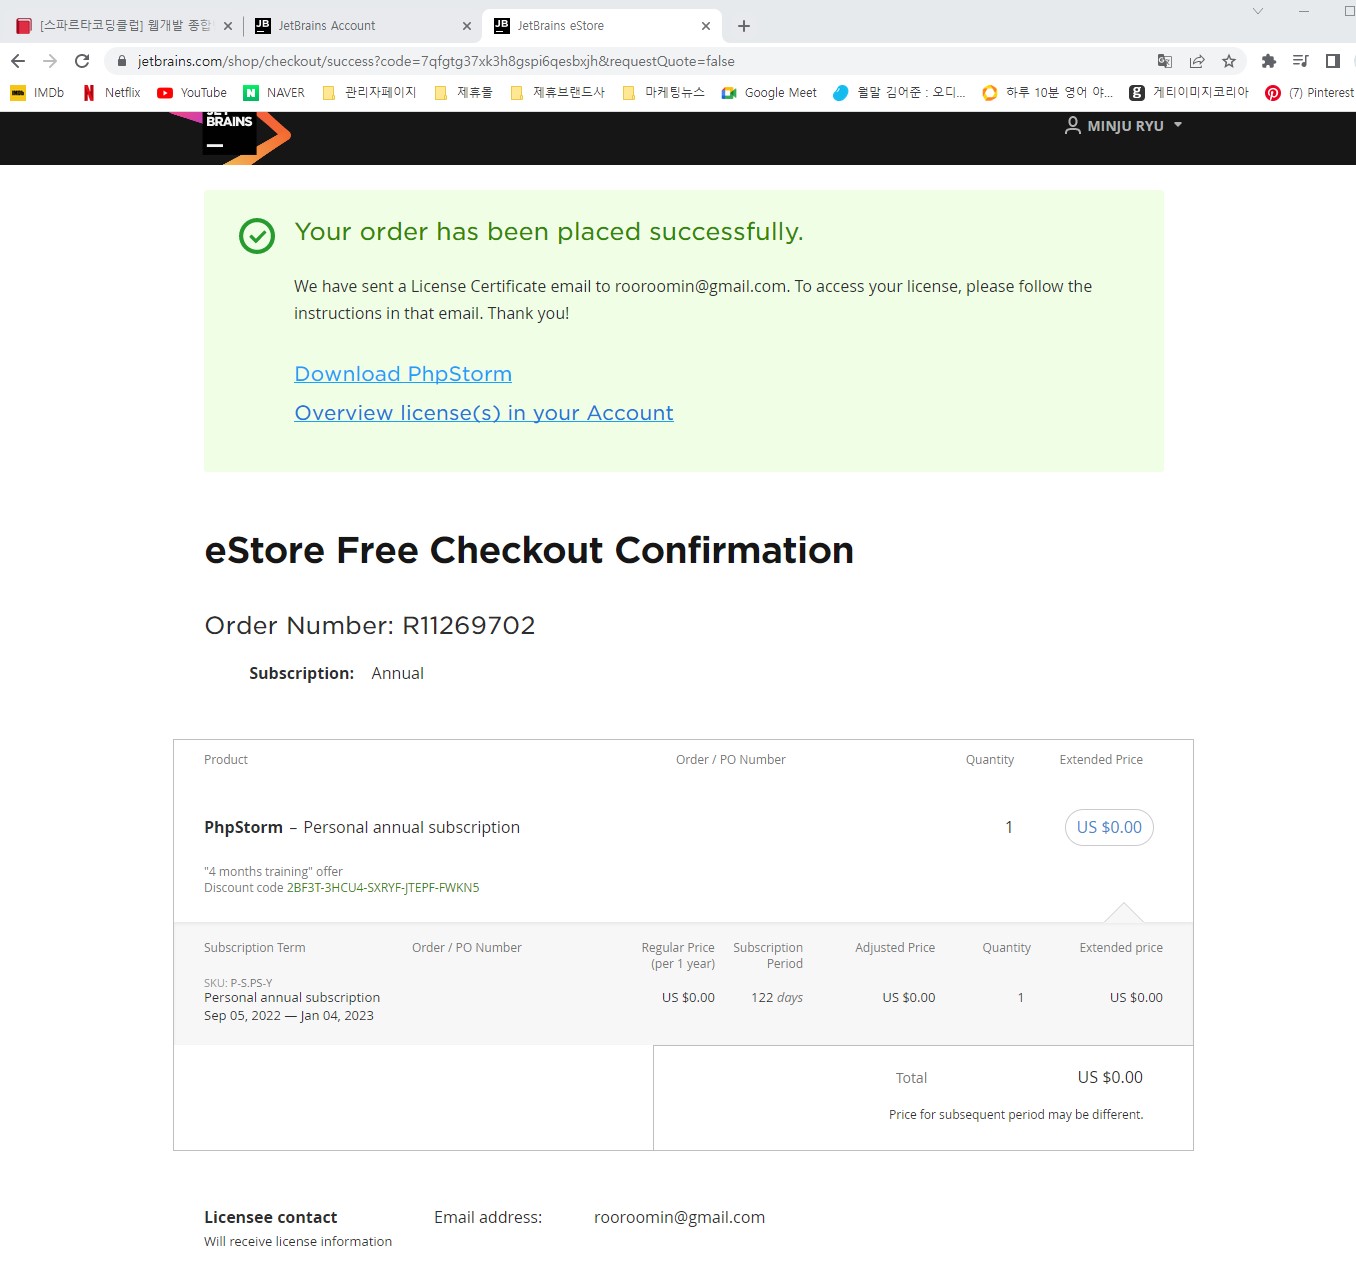Click the 'Price for subsequent period may be different.' note
This screenshot has height=1267, width=1356.
pyautogui.click(x=1016, y=1115)
